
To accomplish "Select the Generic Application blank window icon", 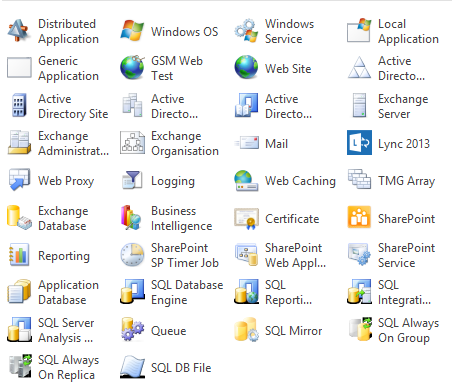I will [19, 68].
